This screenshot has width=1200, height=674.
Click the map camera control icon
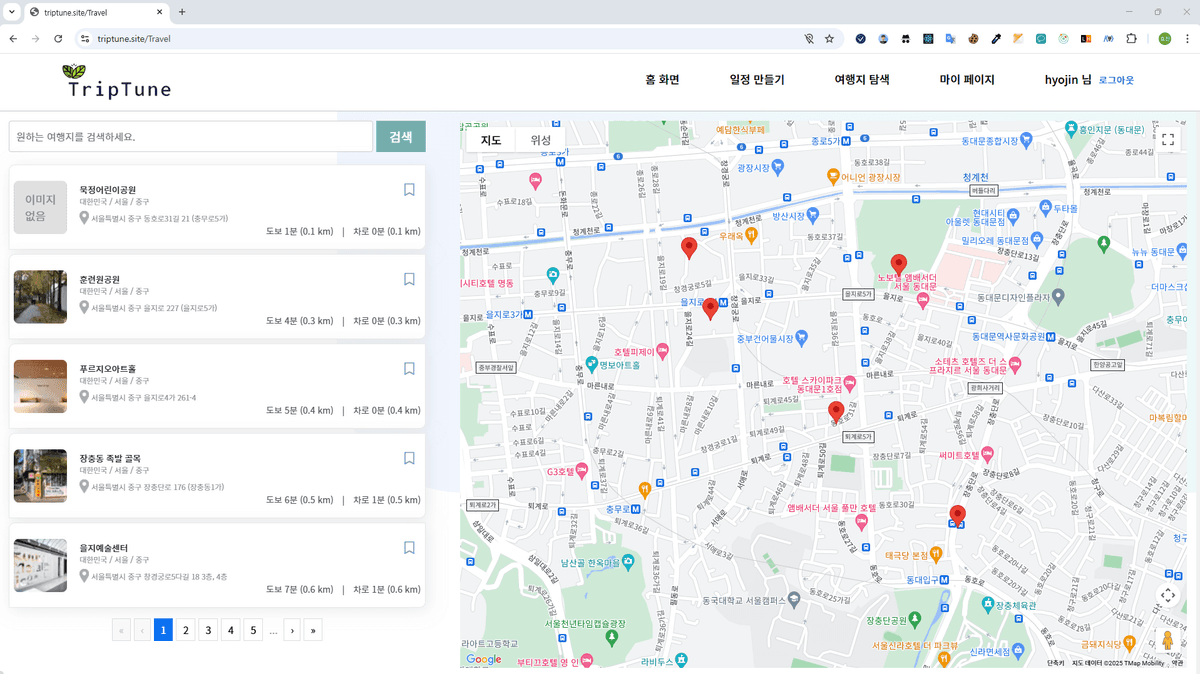point(1167,595)
